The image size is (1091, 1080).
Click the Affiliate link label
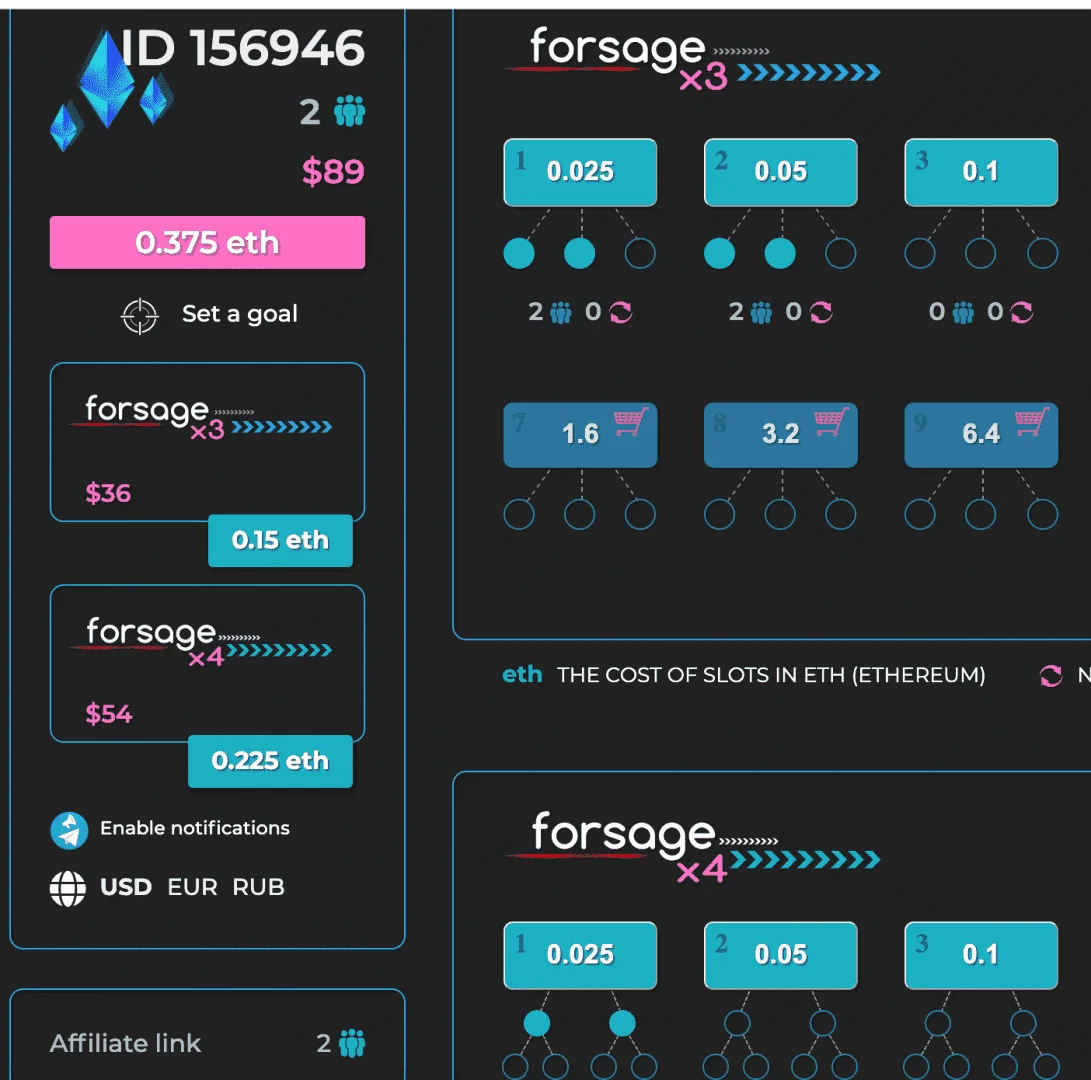[125, 1043]
